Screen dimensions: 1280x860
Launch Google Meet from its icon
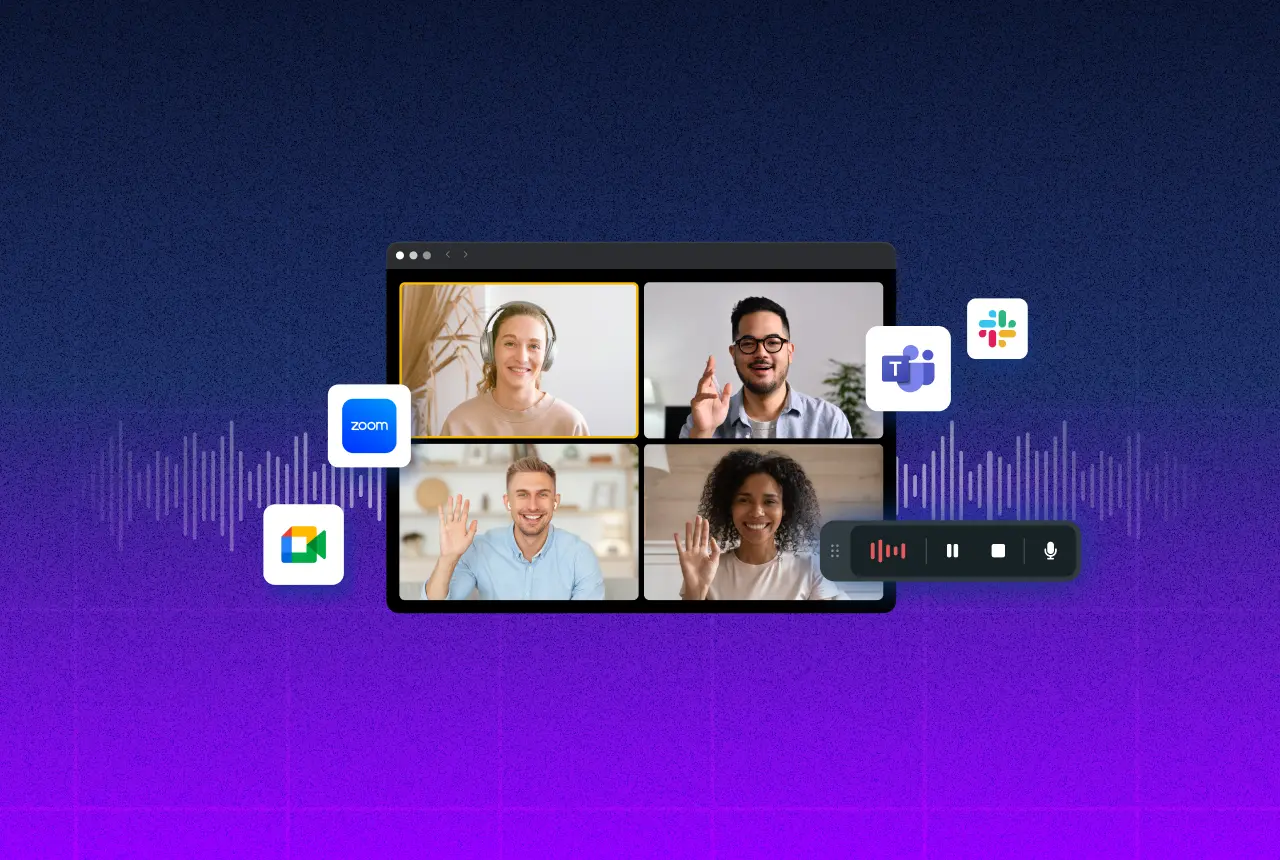tap(303, 544)
